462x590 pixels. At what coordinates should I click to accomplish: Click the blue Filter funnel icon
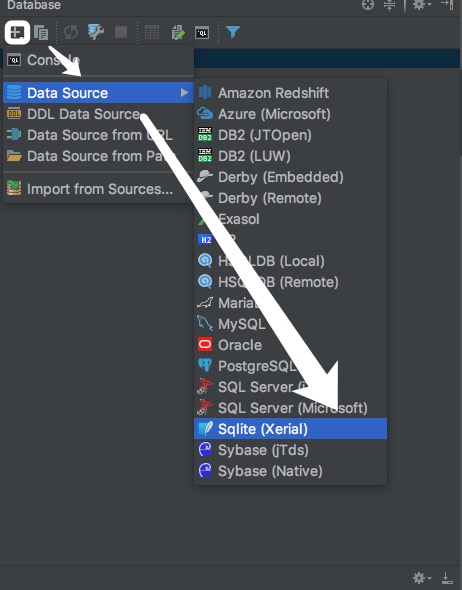tap(233, 32)
